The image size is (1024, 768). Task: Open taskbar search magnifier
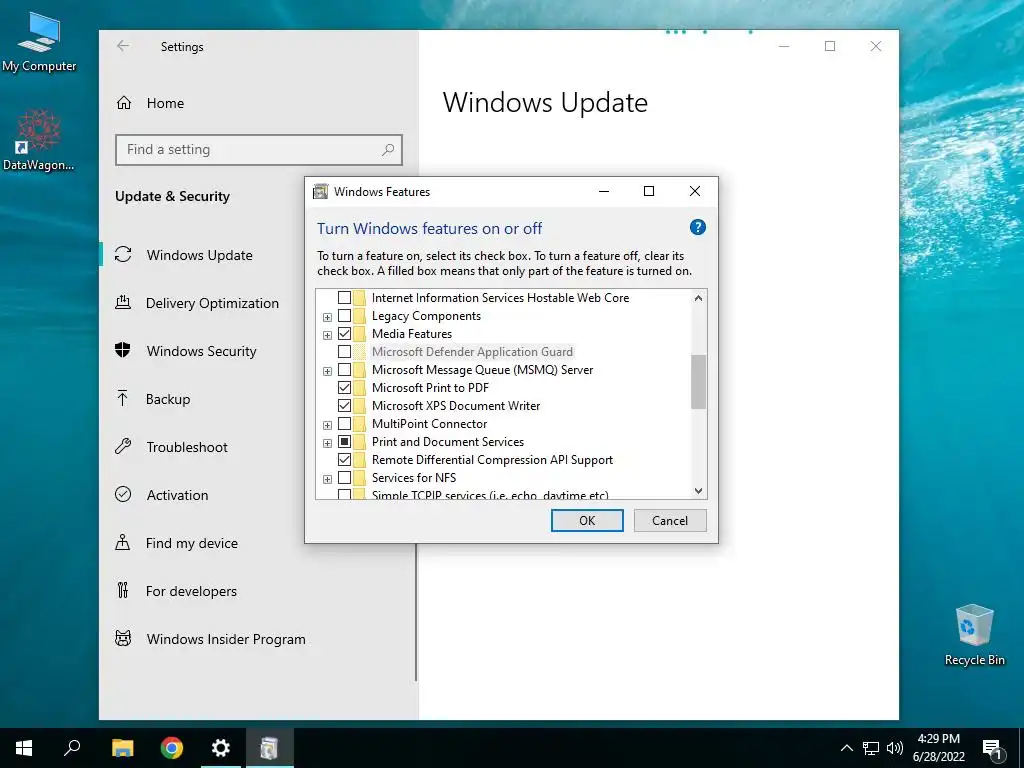pyautogui.click(x=72, y=748)
